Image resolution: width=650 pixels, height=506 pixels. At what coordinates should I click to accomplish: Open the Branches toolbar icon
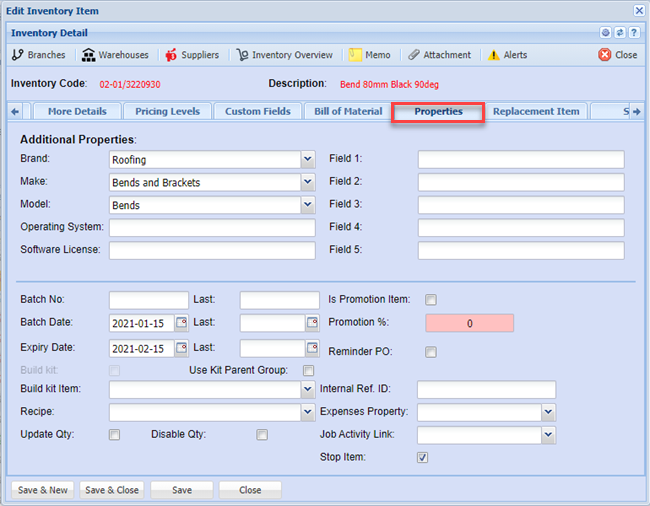pyautogui.click(x=18, y=55)
